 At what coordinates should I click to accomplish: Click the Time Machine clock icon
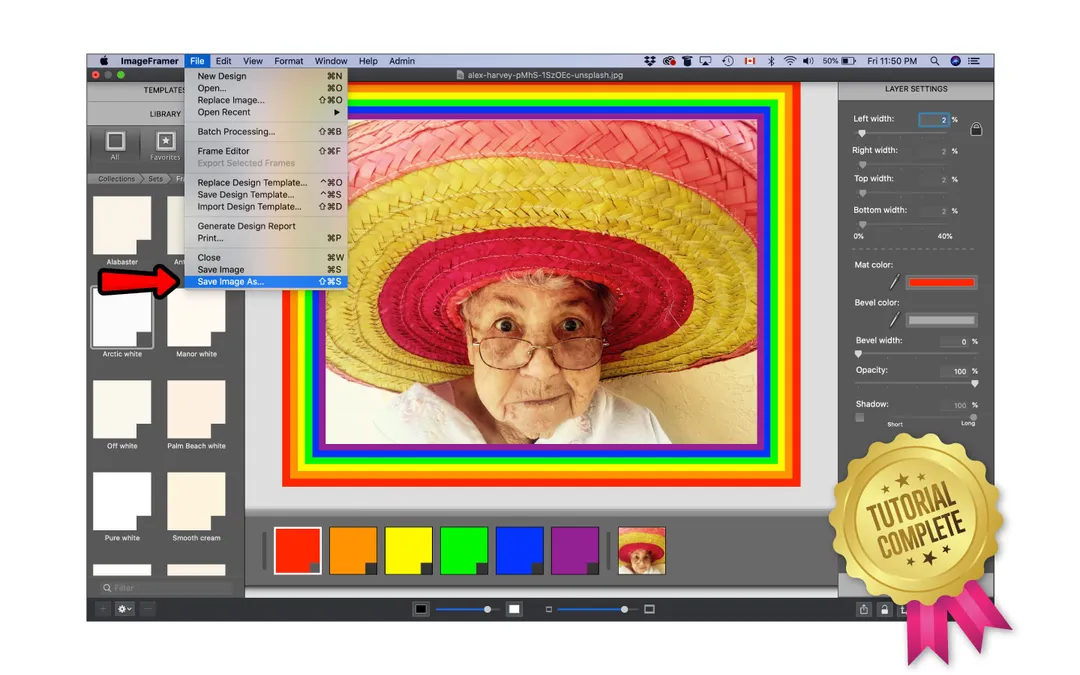[x=727, y=61]
